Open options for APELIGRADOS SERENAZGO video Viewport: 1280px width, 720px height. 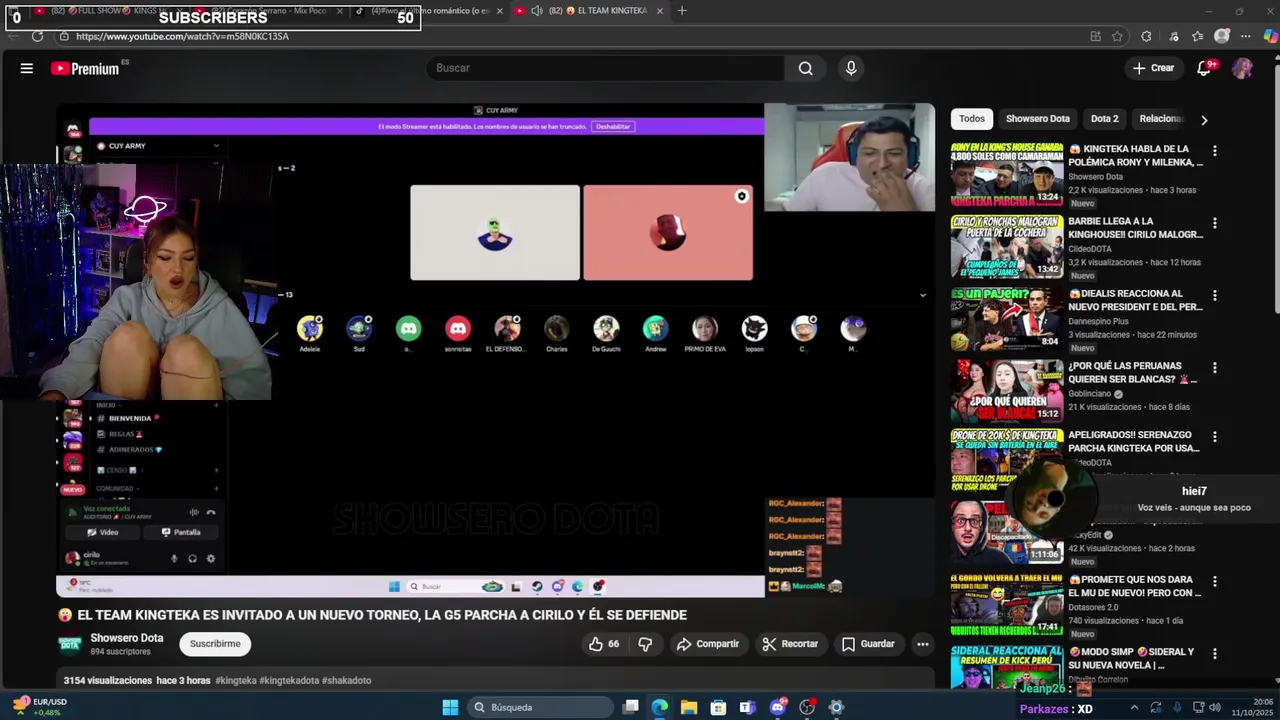(1214, 437)
